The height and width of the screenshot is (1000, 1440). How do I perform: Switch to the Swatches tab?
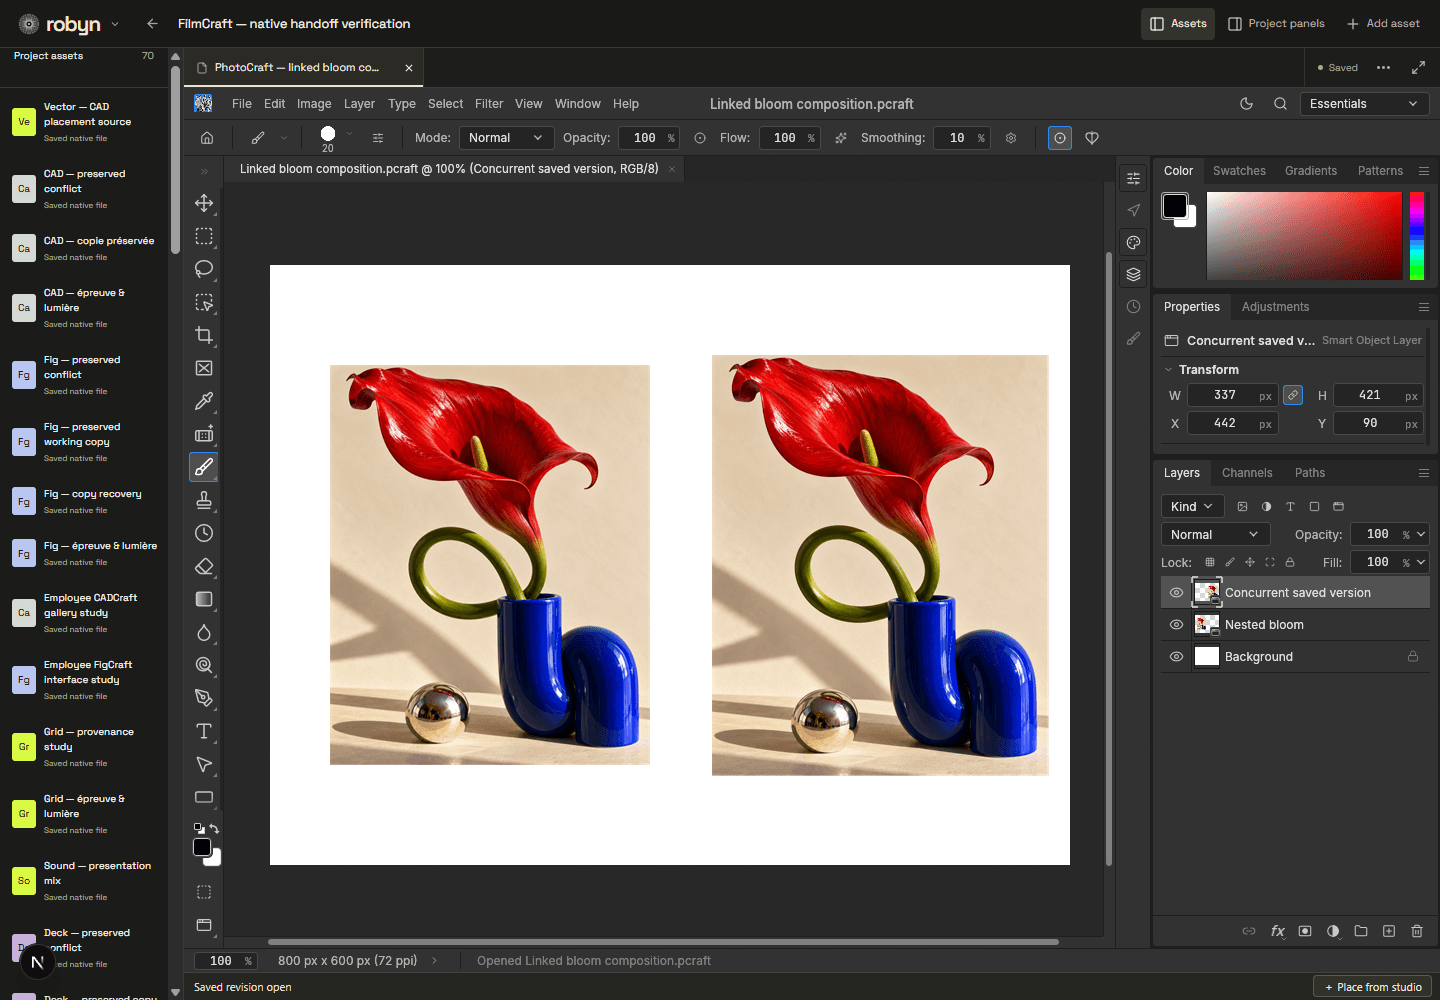click(x=1239, y=171)
